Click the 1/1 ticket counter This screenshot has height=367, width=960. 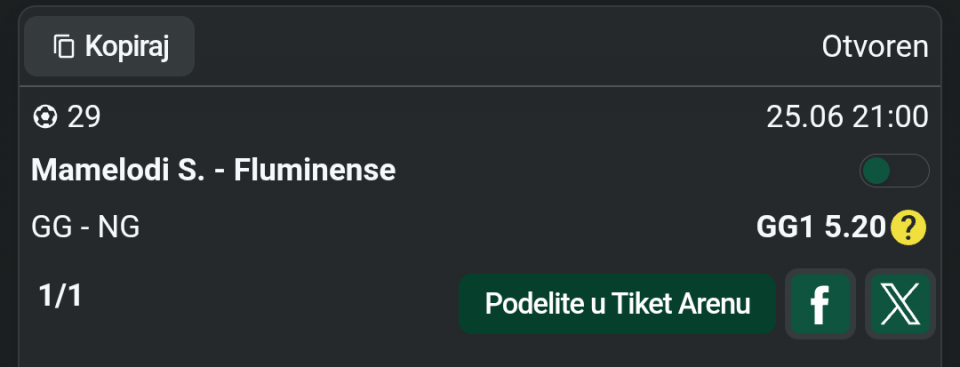click(x=60, y=296)
